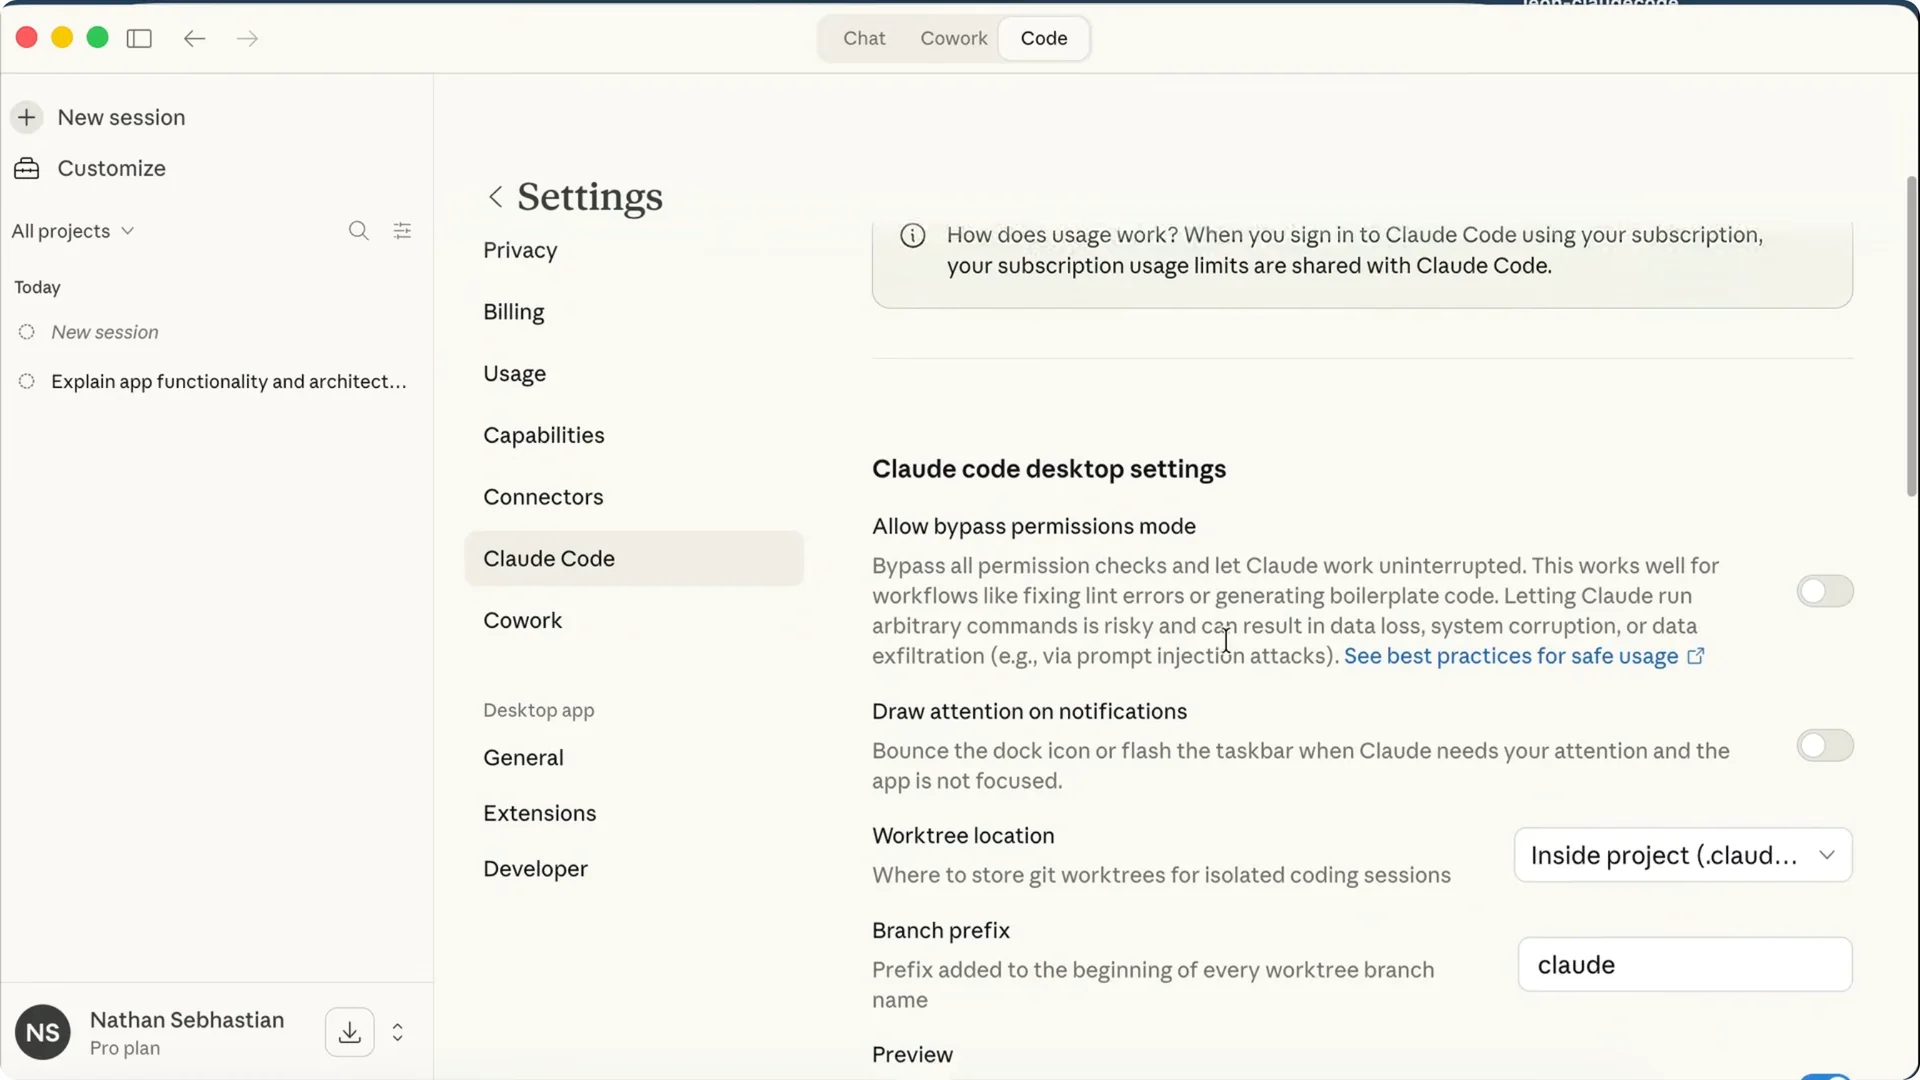Open session filter options icon
Image resolution: width=1920 pixels, height=1080 pixels.
tap(402, 231)
